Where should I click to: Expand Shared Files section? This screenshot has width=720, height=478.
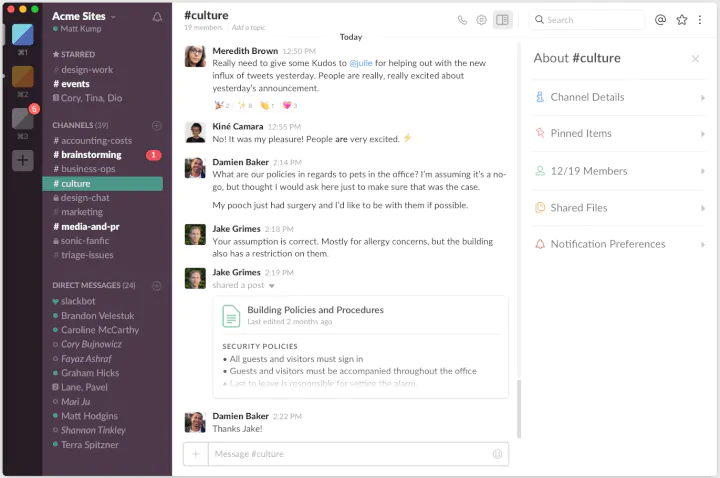pyautogui.click(x=619, y=208)
